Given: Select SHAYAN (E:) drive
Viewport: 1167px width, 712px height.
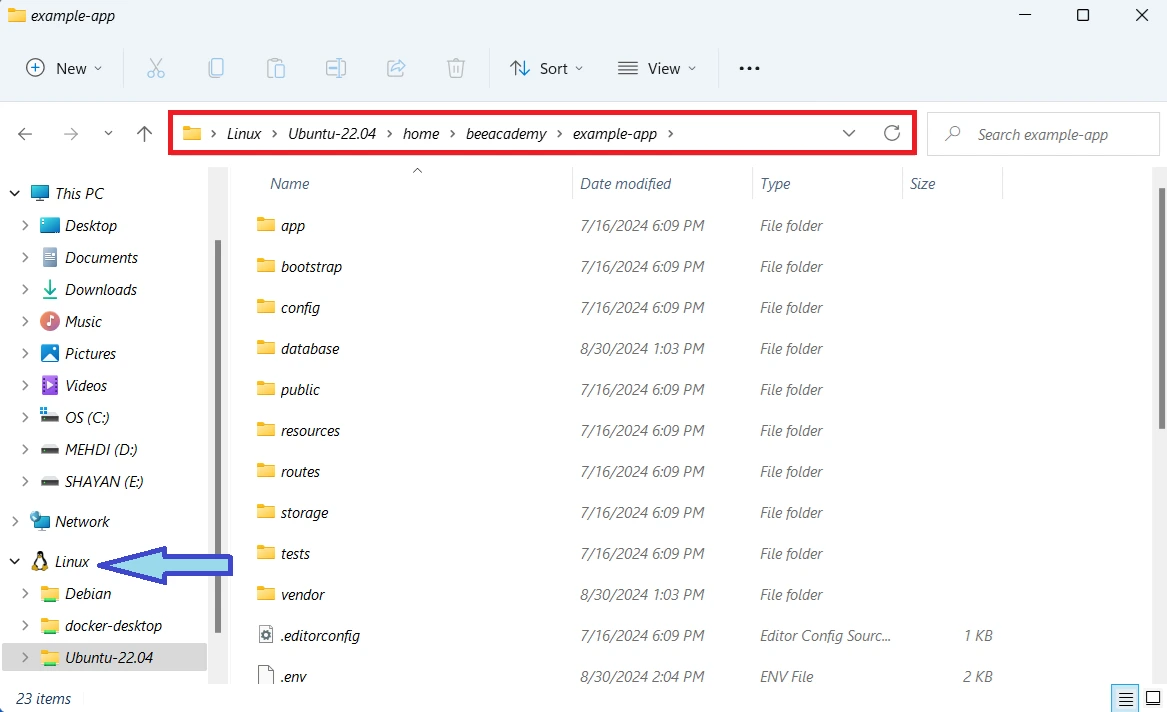Looking at the screenshot, I should (104, 481).
